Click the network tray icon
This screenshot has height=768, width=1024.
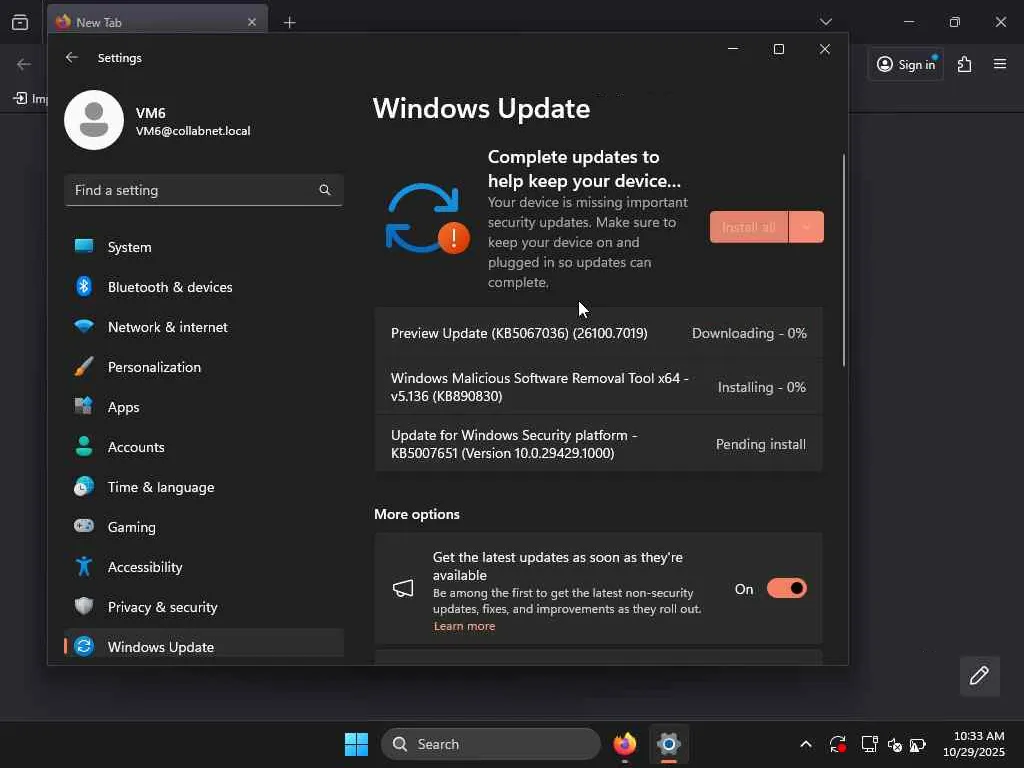coord(869,744)
